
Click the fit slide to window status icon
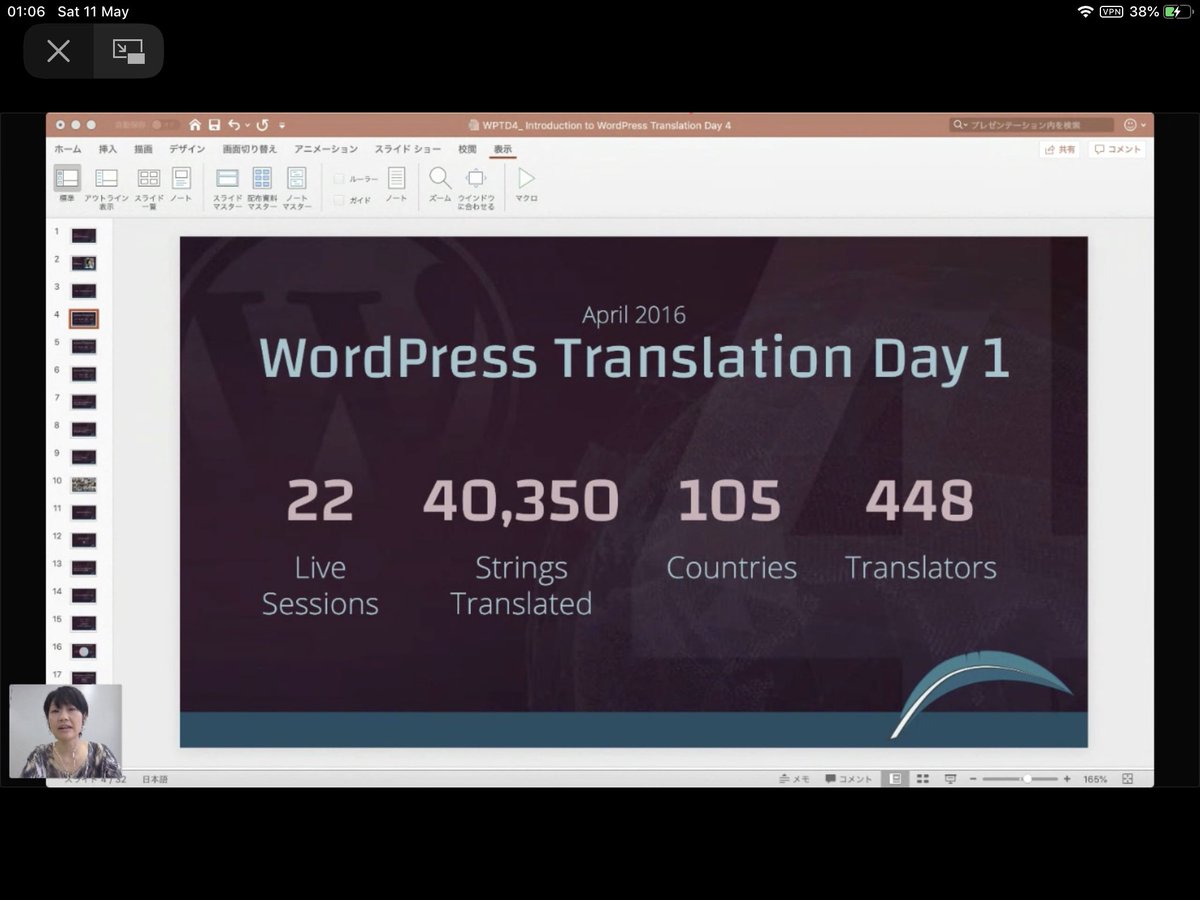tap(1128, 778)
